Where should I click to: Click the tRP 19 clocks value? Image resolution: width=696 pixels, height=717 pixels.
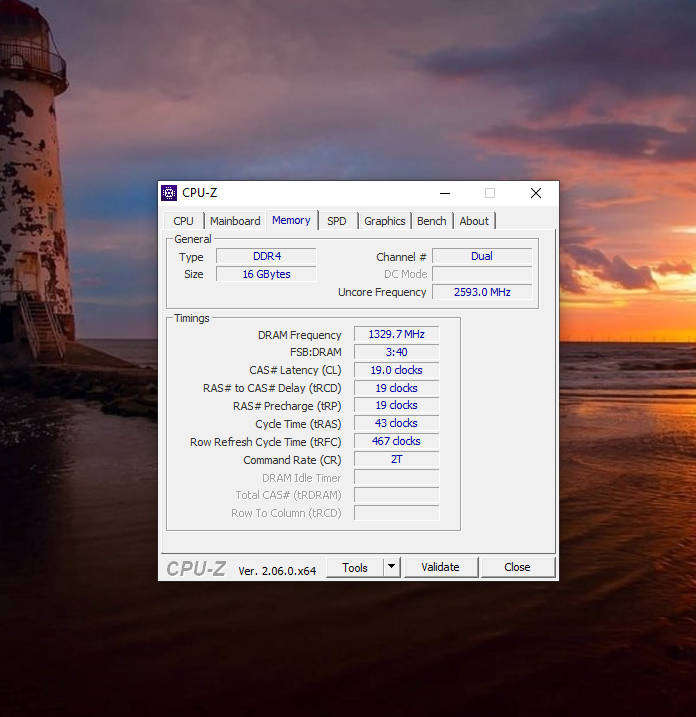click(396, 405)
